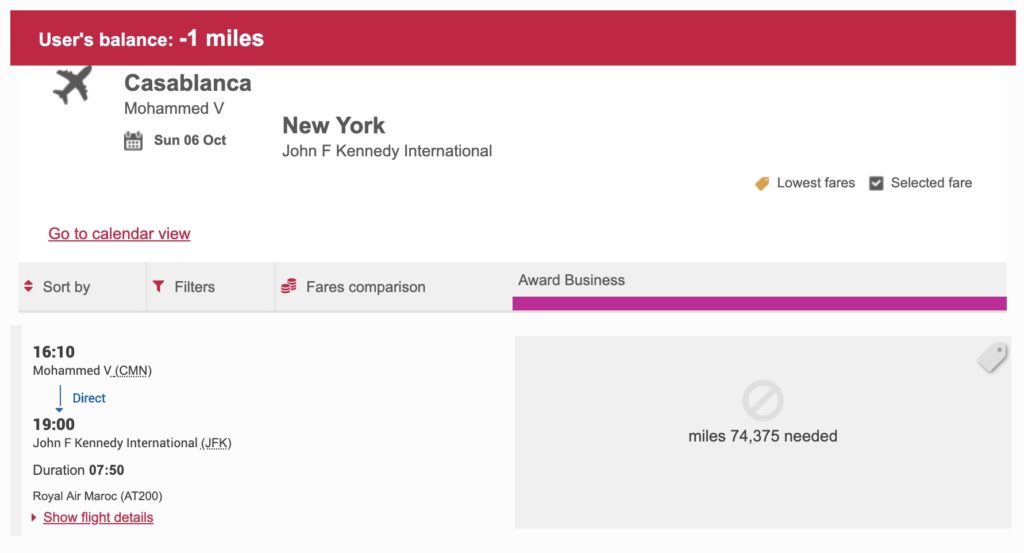Select the miles 74,375 needed fare cell

pyautogui.click(x=762, y=436)
